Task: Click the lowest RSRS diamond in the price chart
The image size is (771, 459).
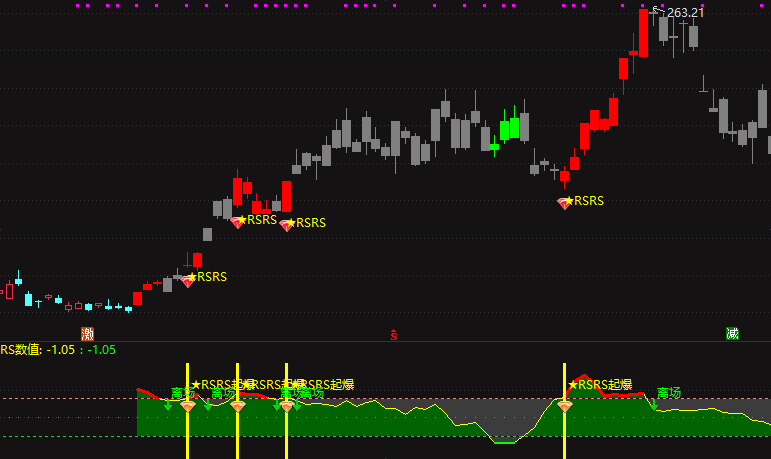Action: [187, 281]
